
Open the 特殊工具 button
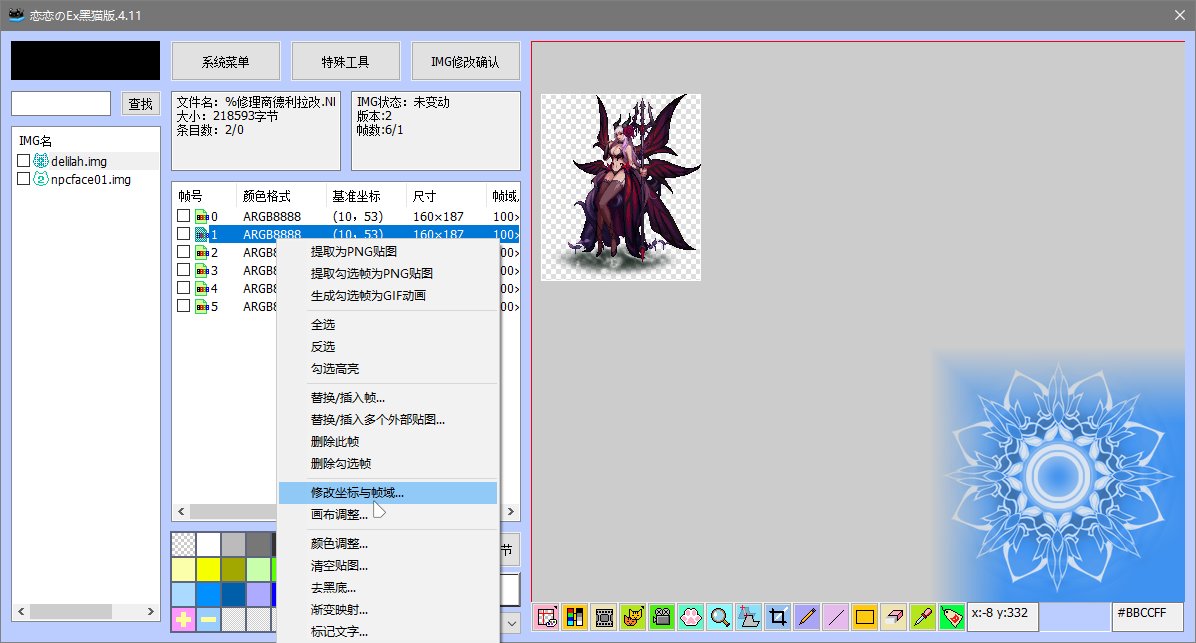346,62
